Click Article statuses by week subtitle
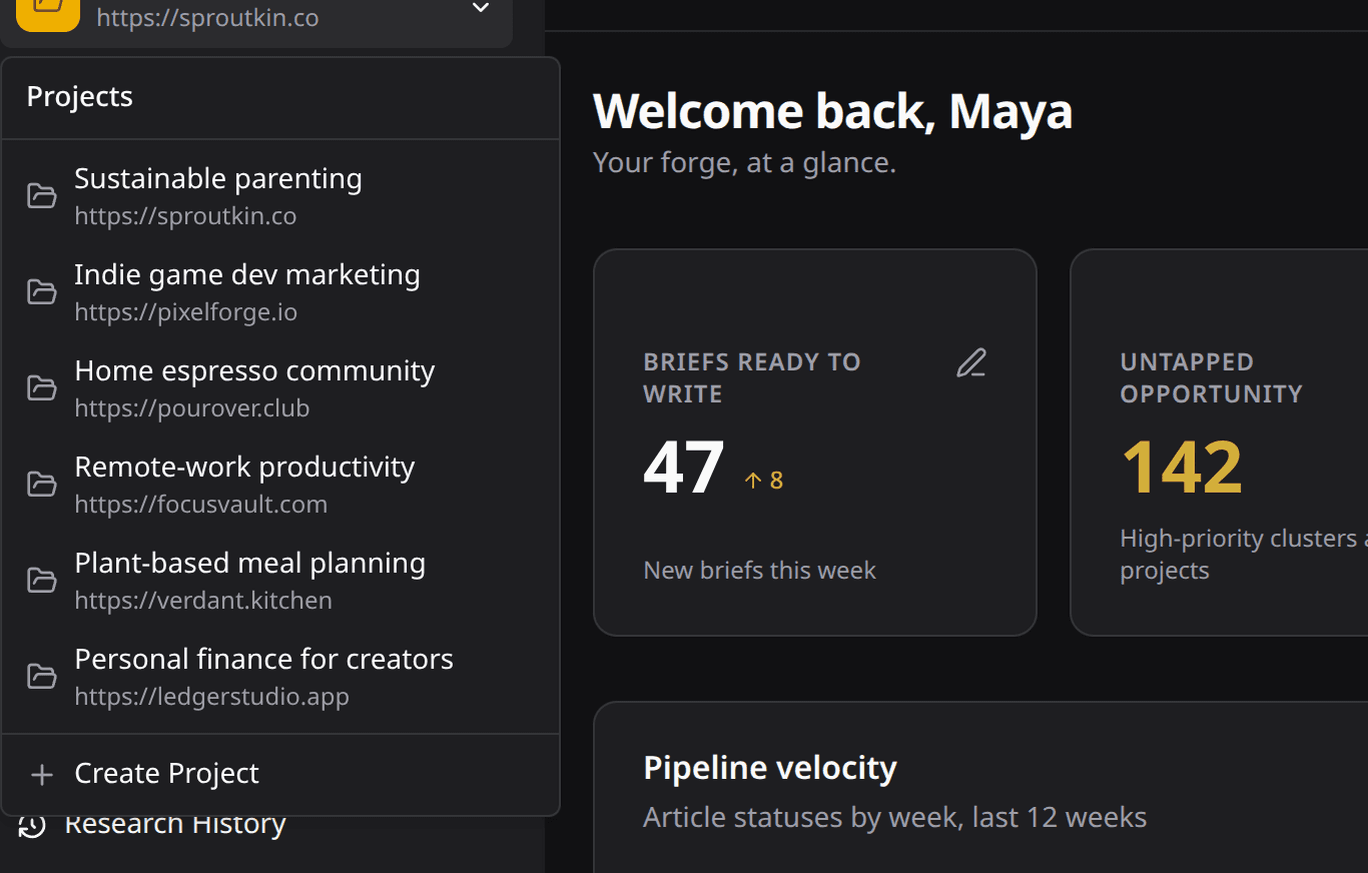Screen dimensions: 1368x873 (895, 817)
